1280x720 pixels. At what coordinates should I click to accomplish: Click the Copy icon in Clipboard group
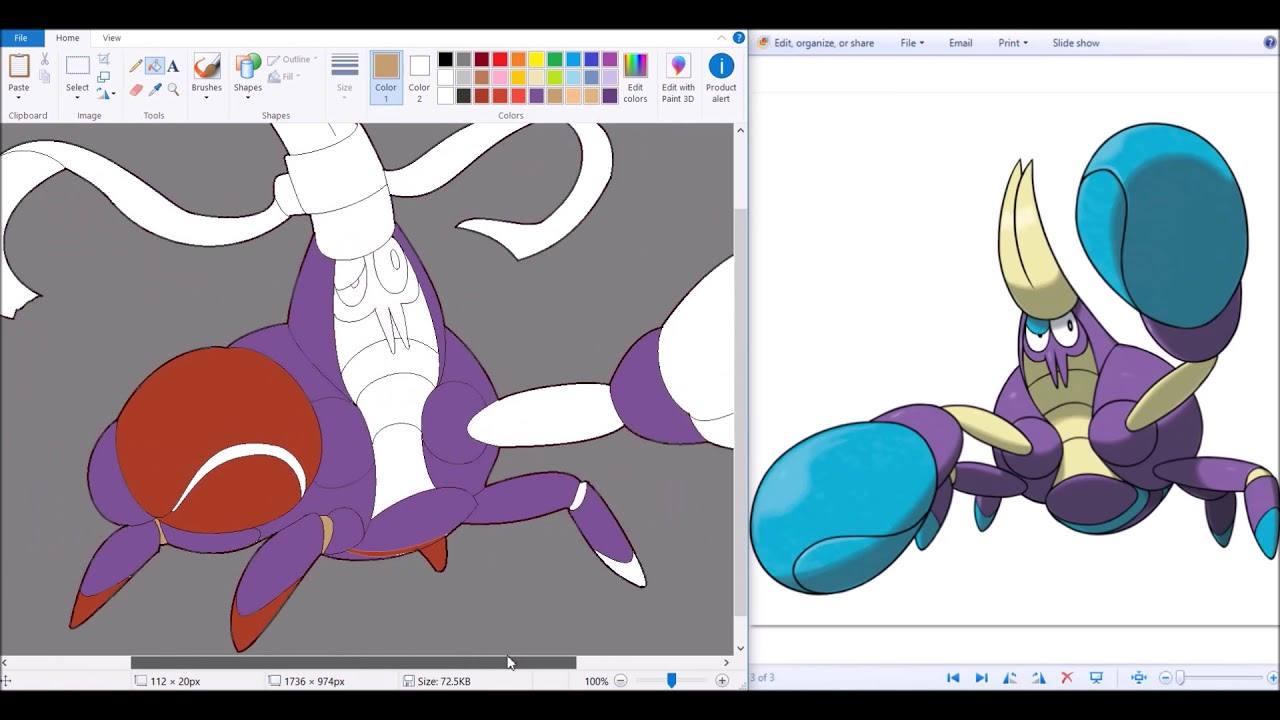[x=44, y=77]
